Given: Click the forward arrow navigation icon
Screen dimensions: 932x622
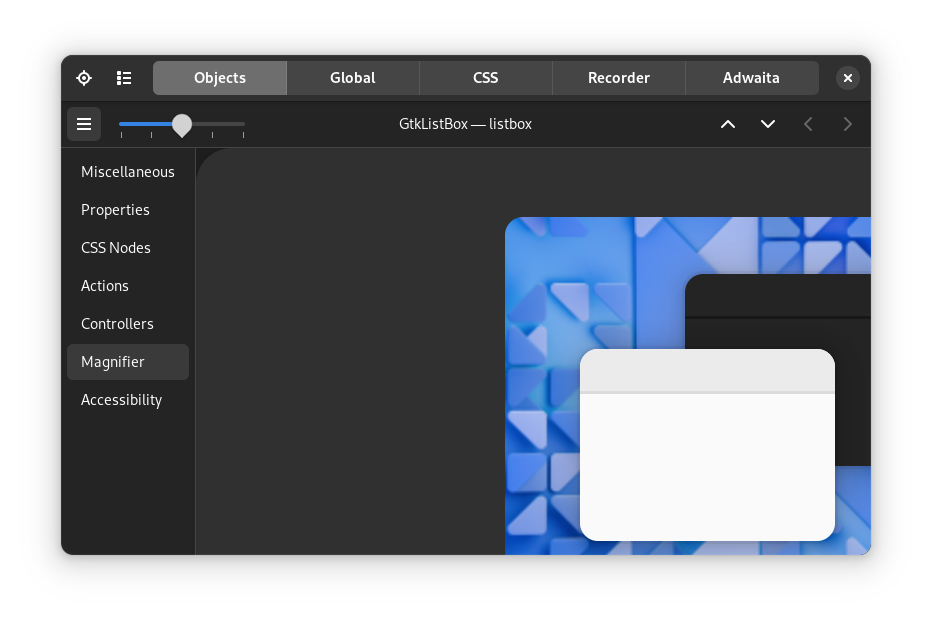Looking at the screenshot, I should [847, 124].
